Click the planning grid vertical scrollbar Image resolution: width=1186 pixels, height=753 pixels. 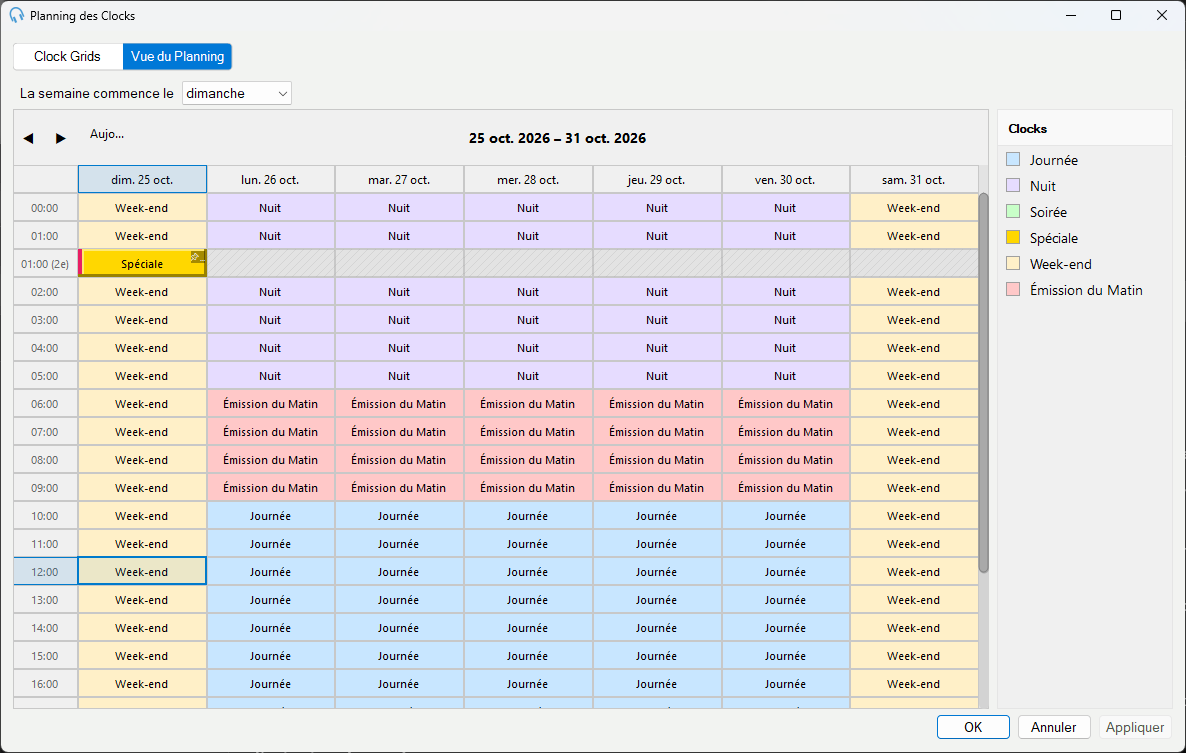click(x=983, y=383)
